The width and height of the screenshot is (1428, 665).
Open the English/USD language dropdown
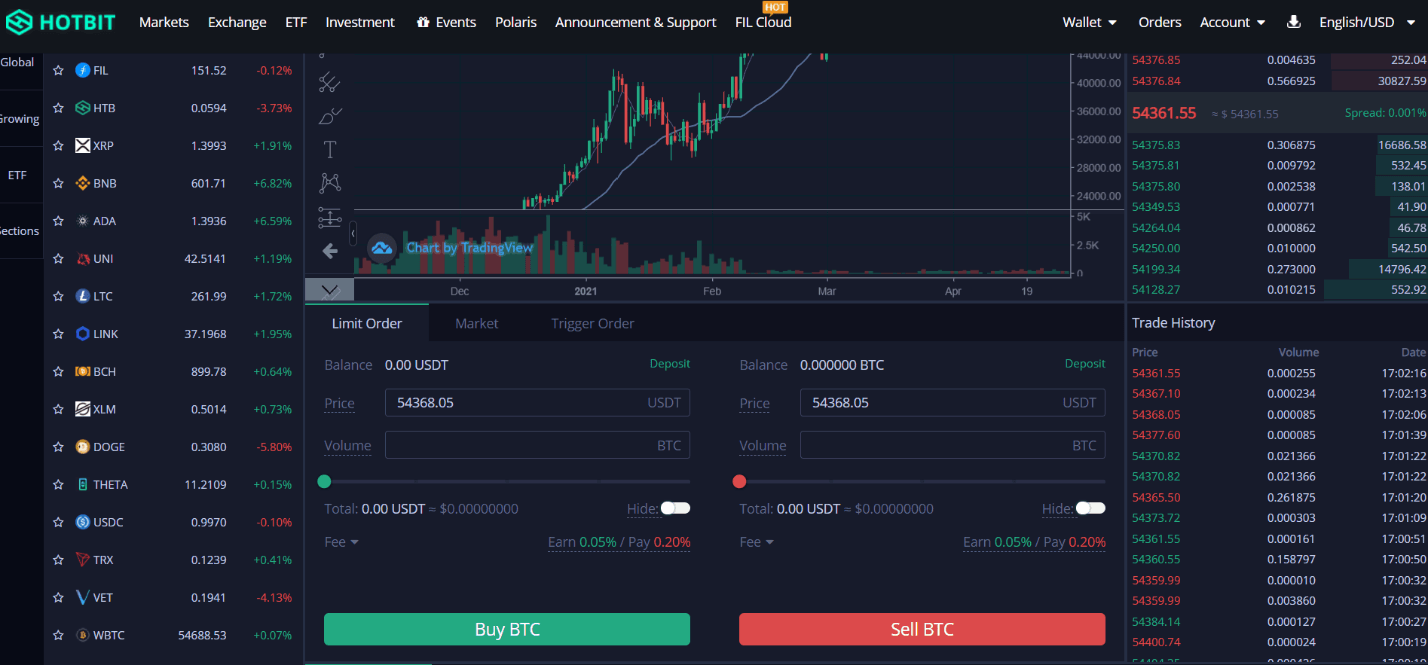click(x=1367, y=22)
